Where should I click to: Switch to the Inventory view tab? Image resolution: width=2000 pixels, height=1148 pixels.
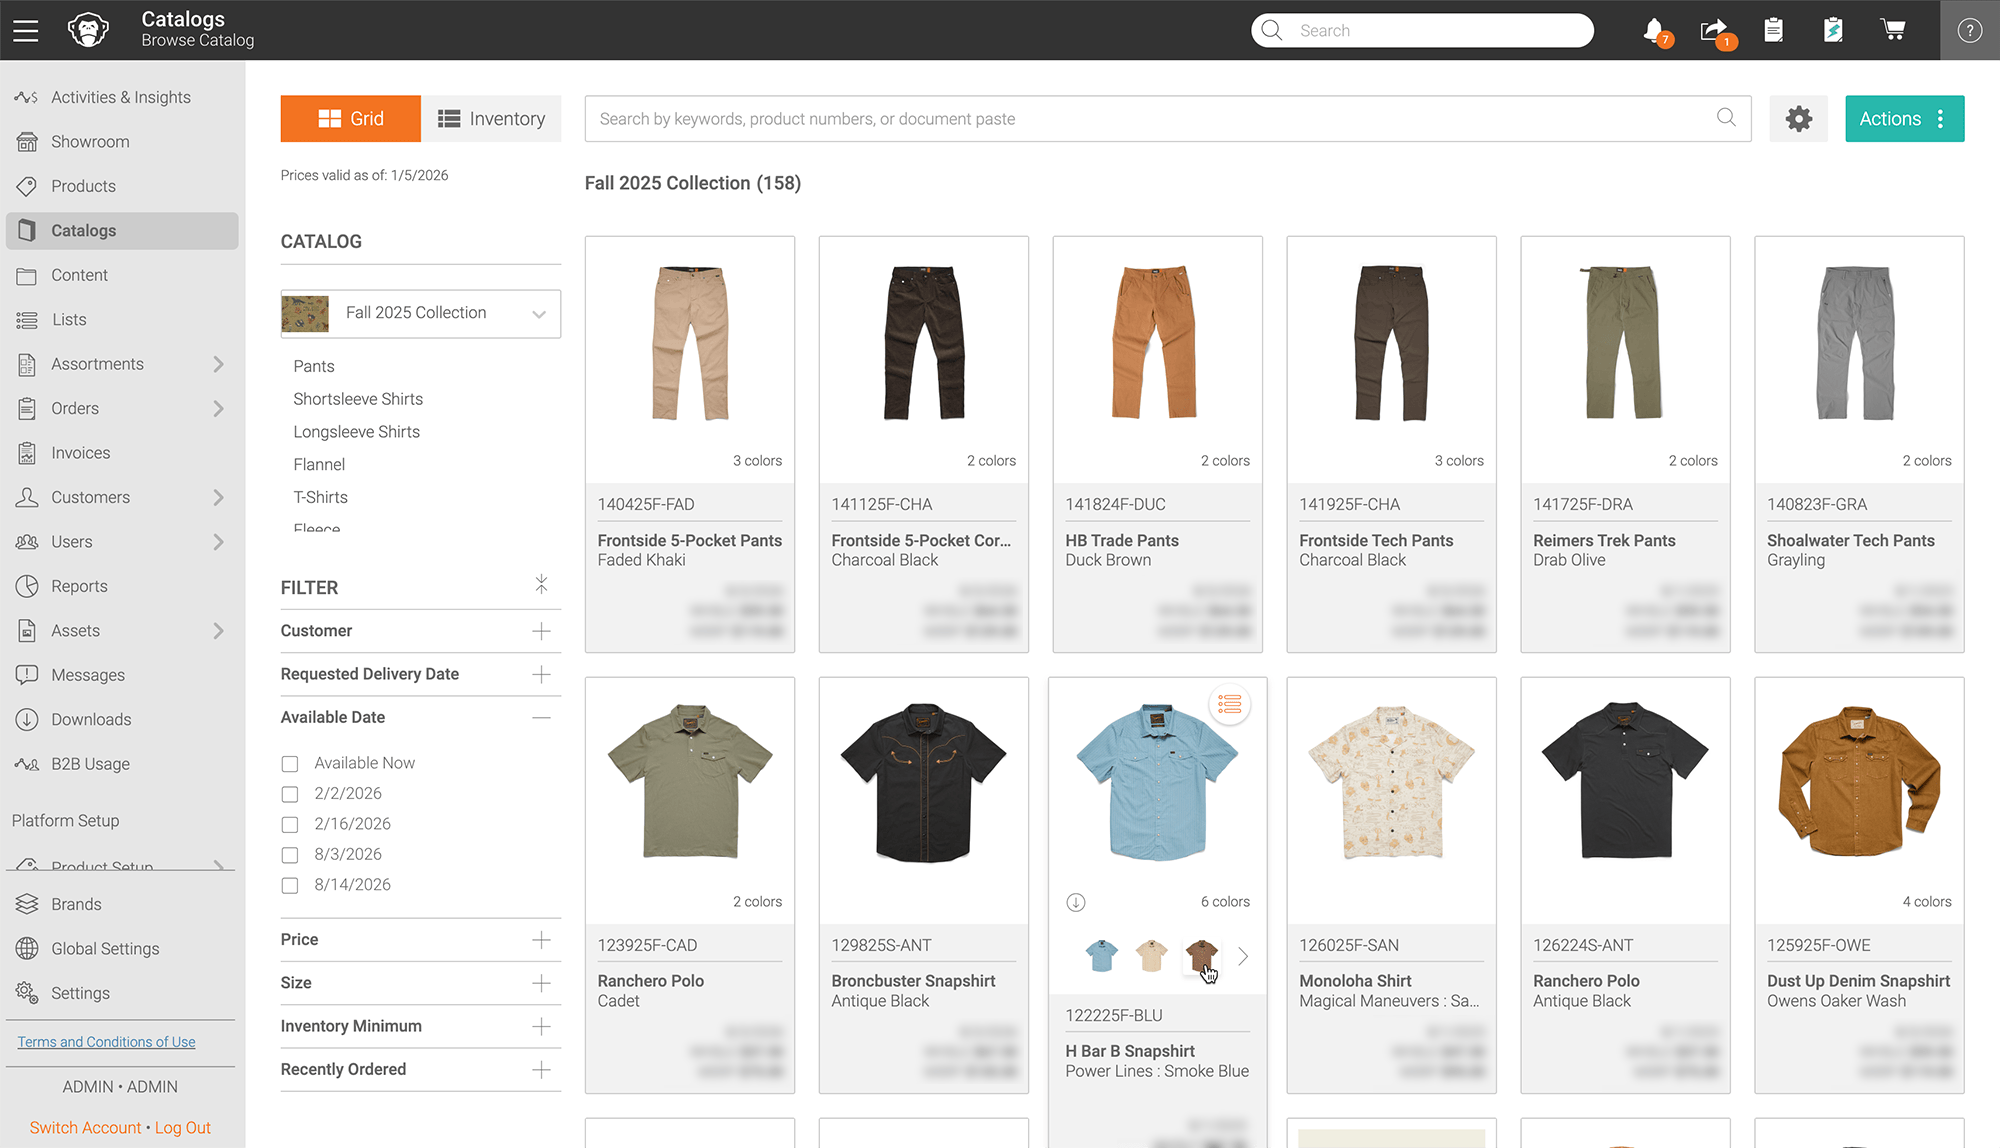tap(491, 118)
